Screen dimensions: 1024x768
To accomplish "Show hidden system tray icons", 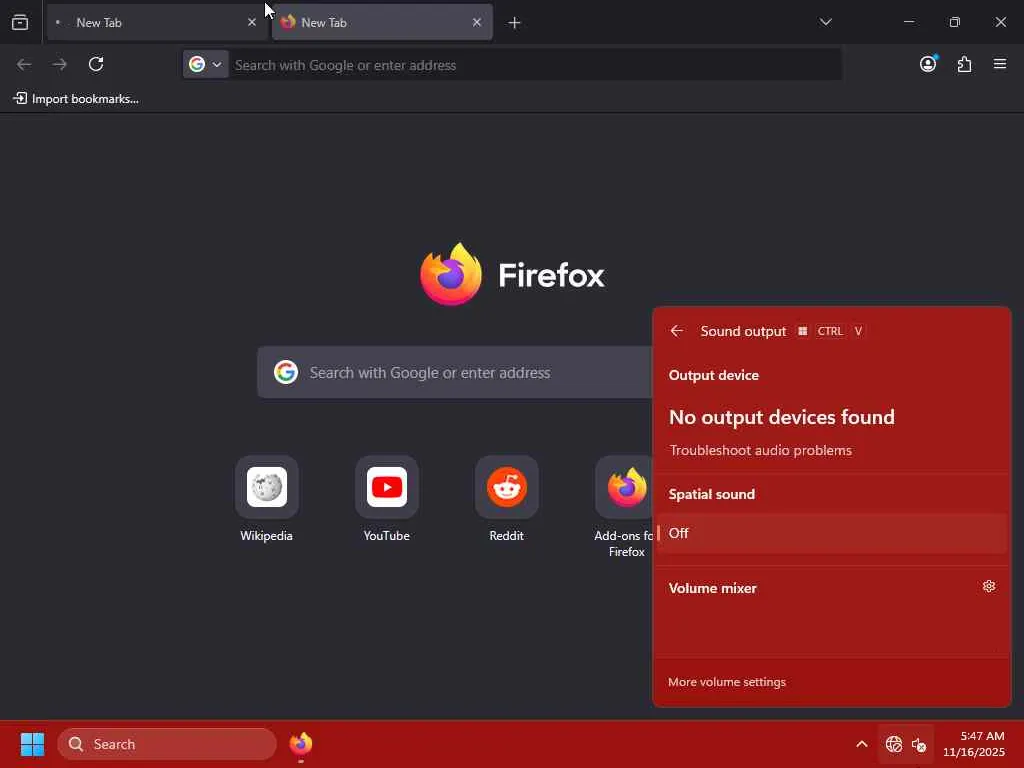I will (862, 744).
